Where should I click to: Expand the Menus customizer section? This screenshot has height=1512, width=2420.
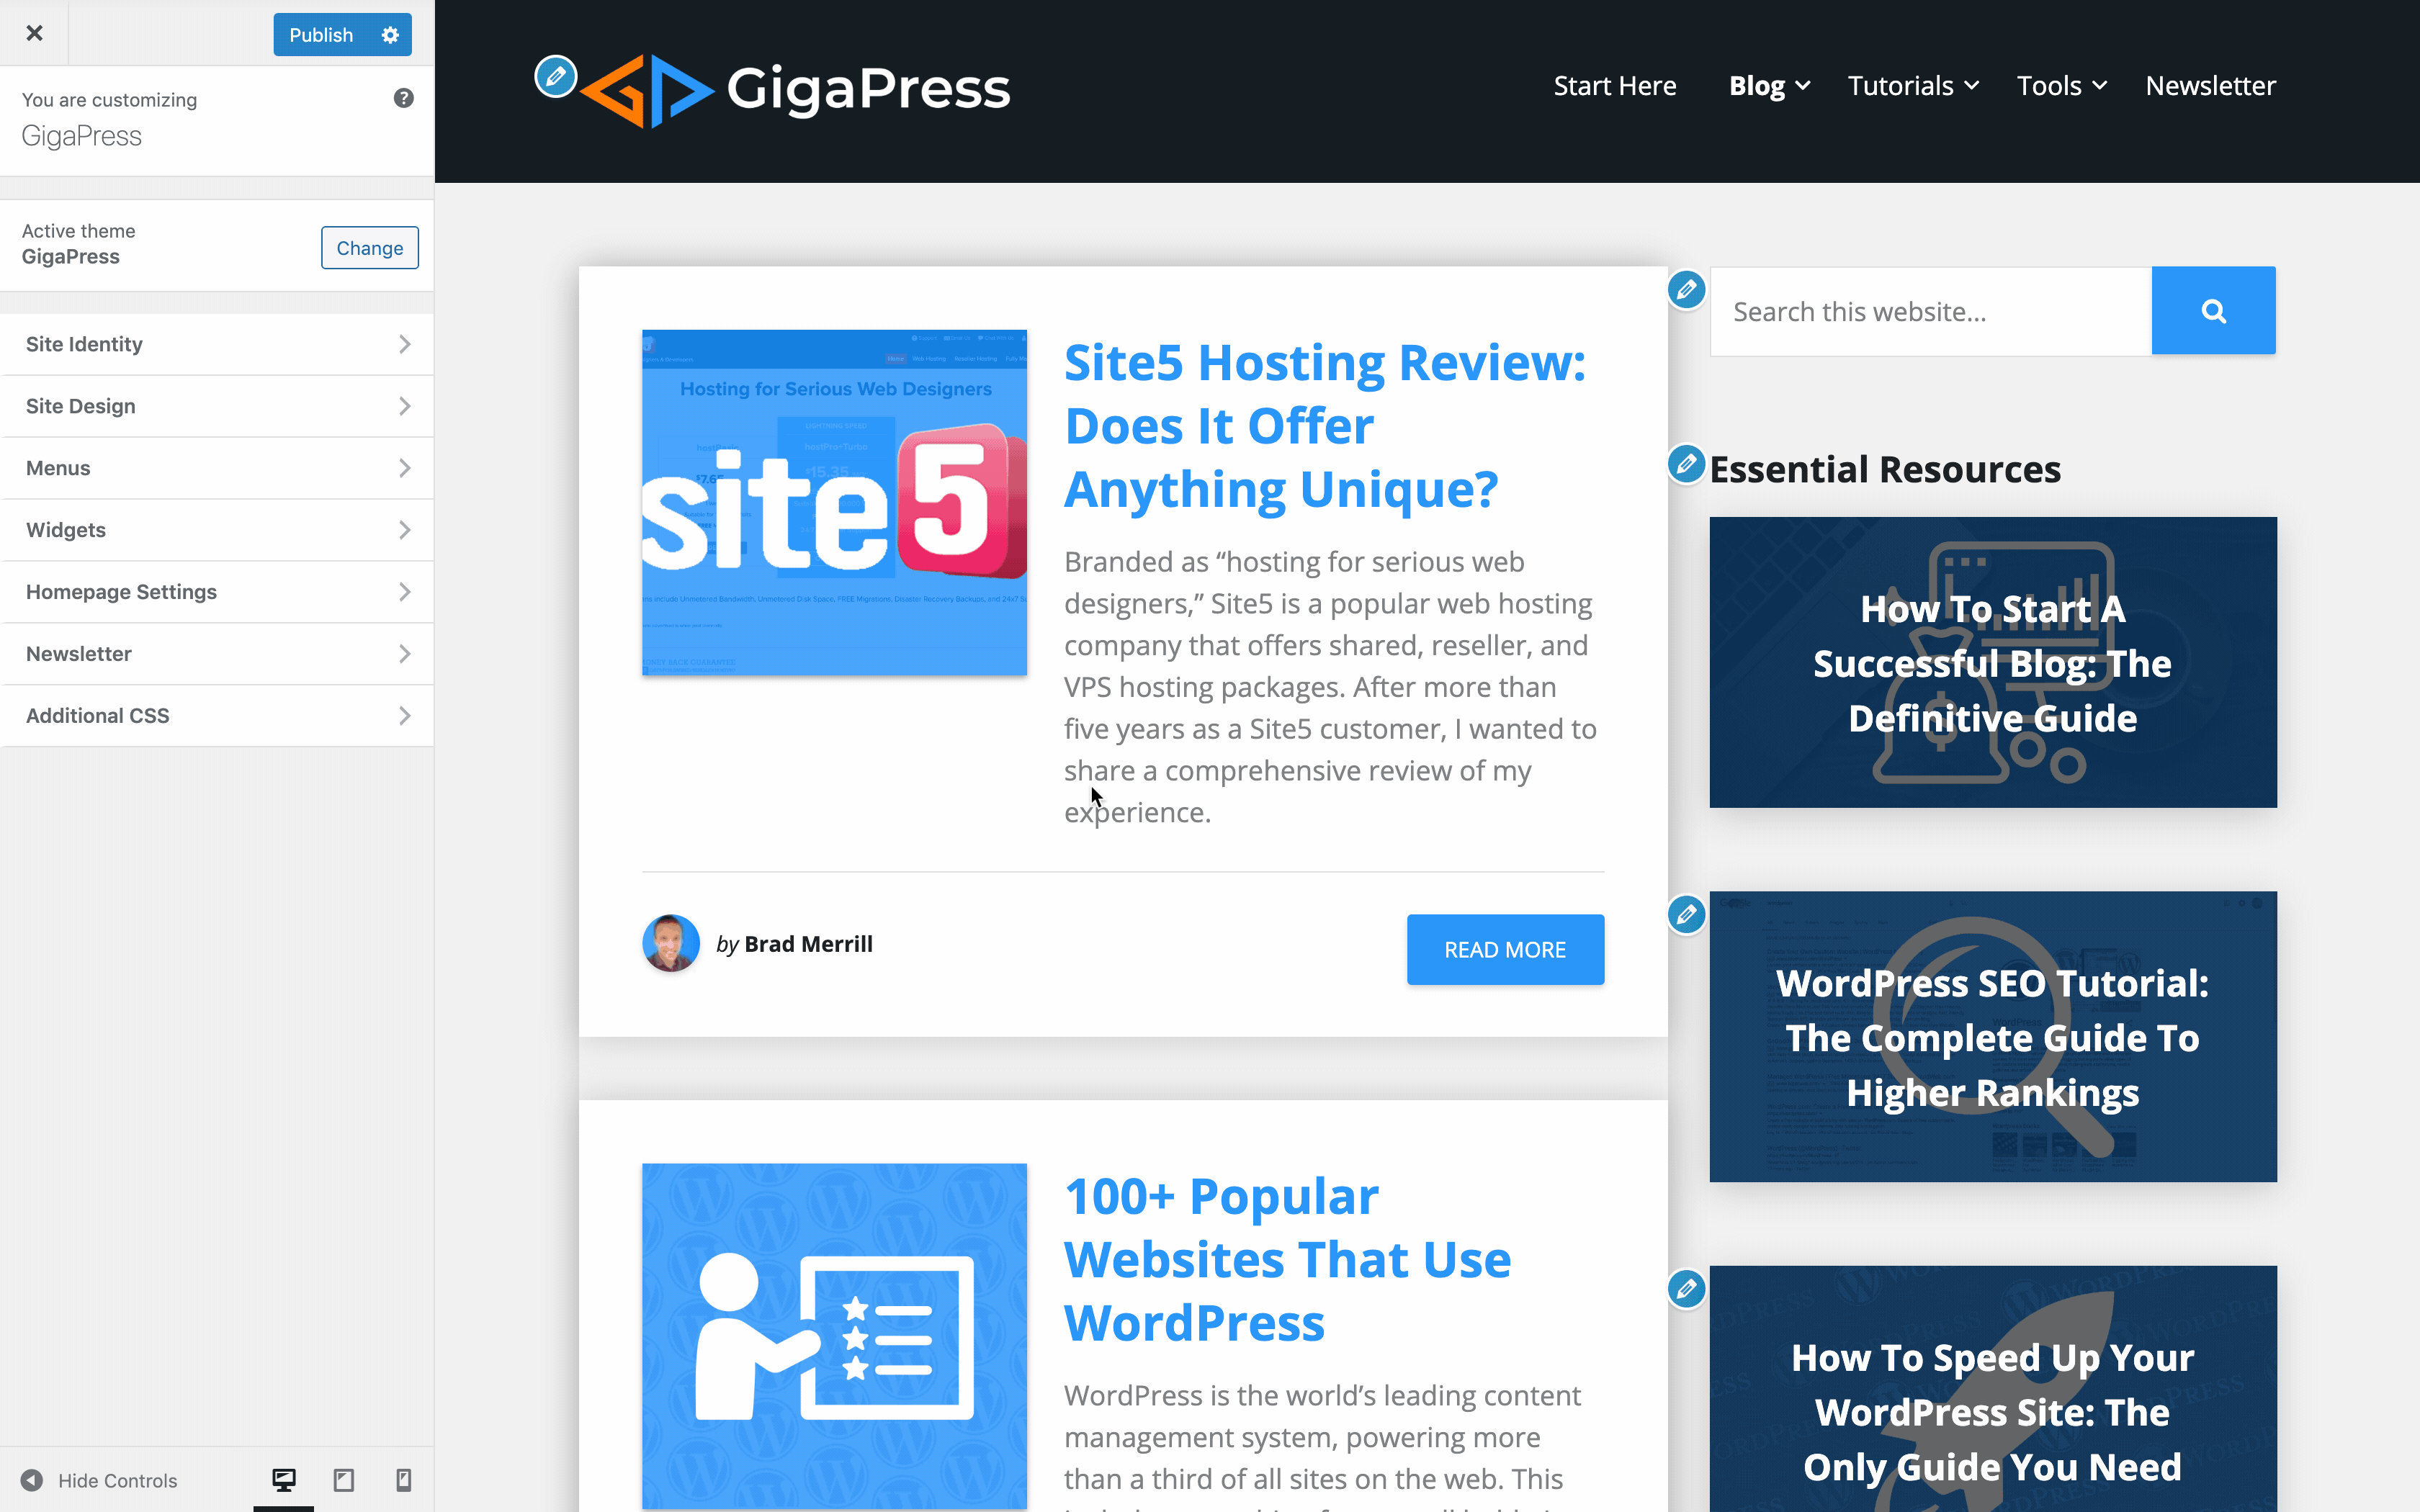pos(216,467)
